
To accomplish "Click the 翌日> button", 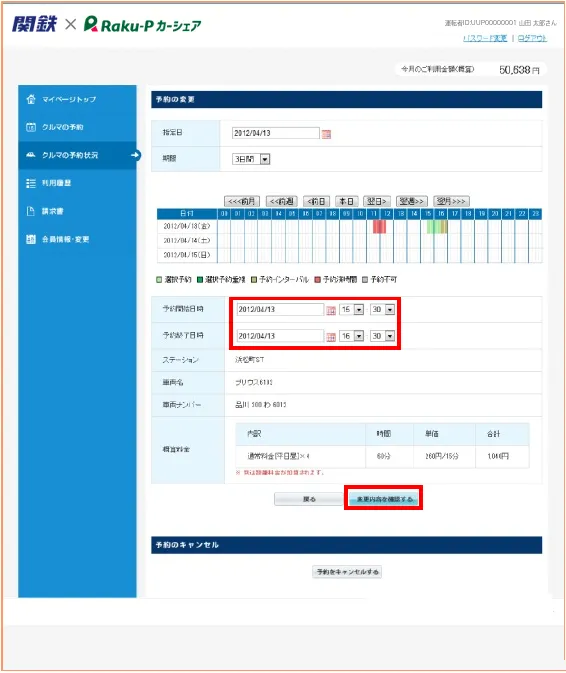I will coord(377,201).
